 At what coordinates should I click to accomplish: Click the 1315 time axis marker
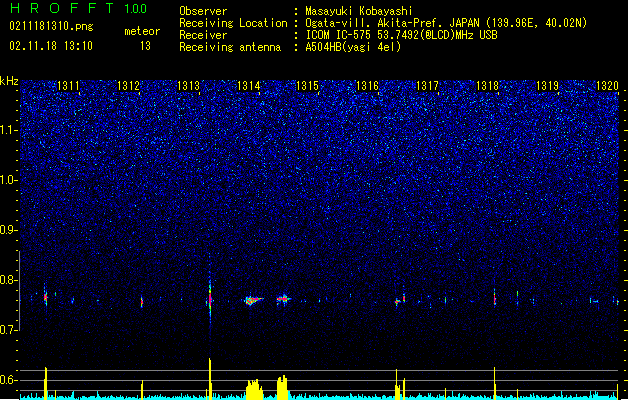(x=307, y=86)
